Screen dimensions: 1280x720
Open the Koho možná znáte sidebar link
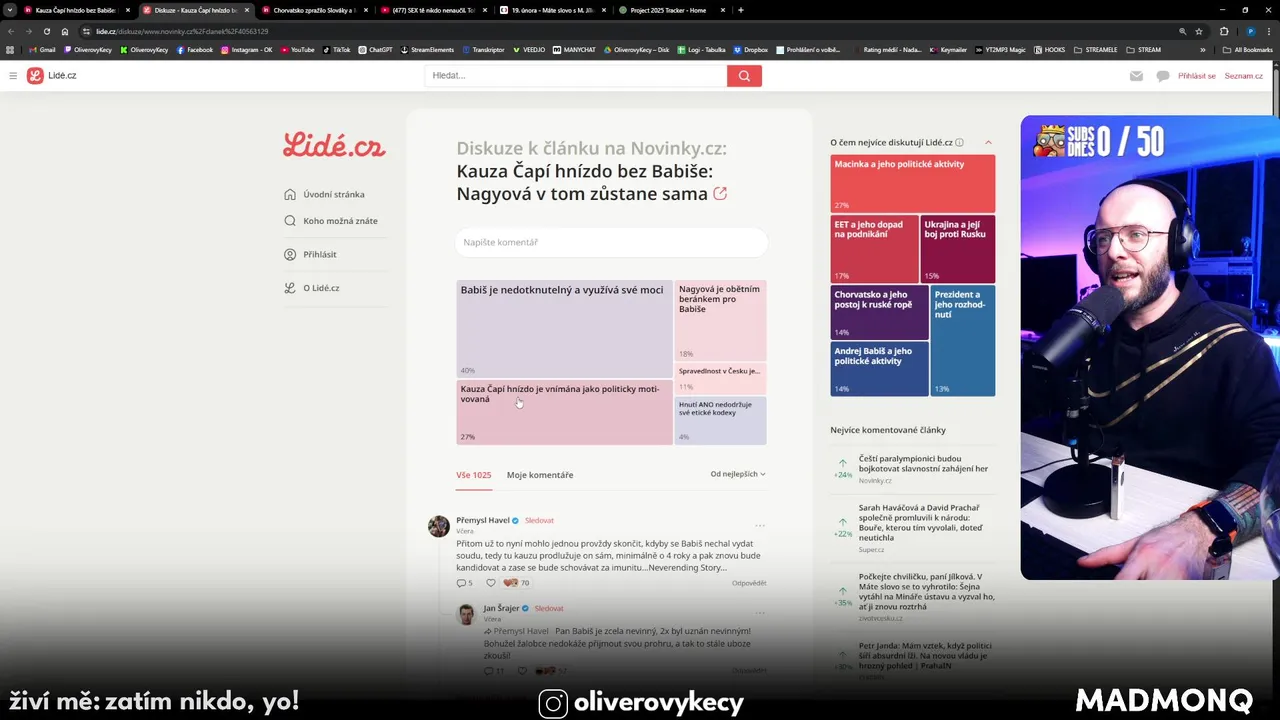(x=340, y=221)
